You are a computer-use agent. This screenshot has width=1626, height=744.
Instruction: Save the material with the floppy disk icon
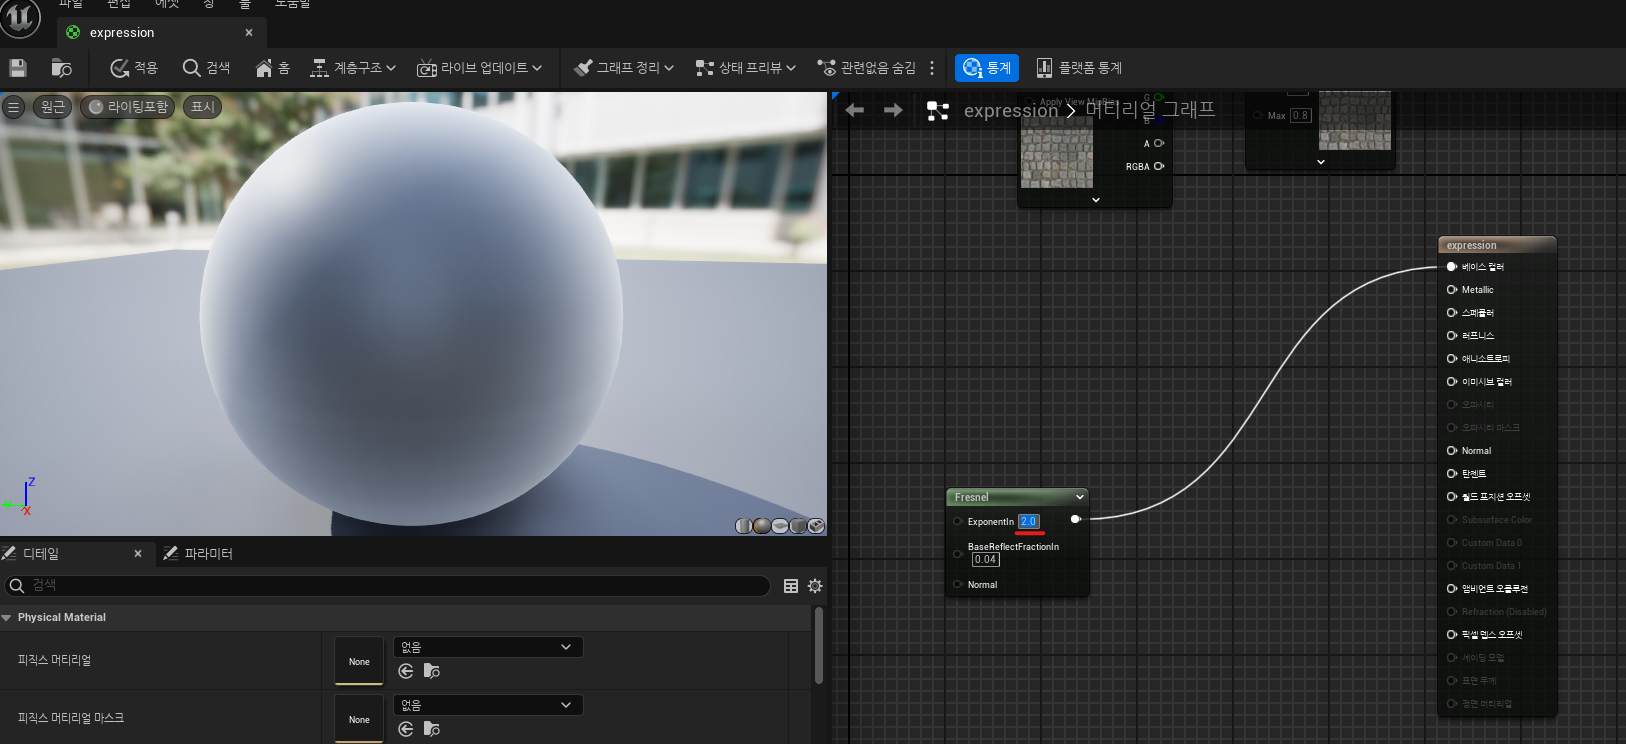point(18,68)
